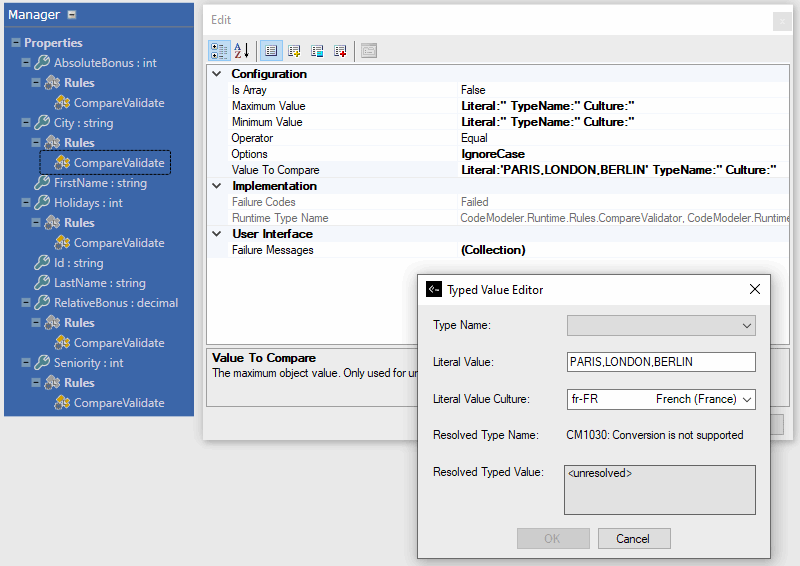Click the Categorized view toolbar icon
The image size is (800, 566).
coord(219,51)
